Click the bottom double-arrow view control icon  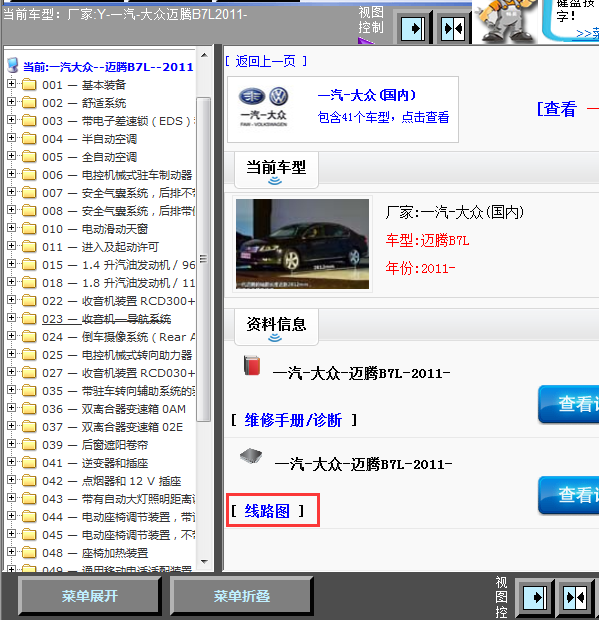[575, 597]
